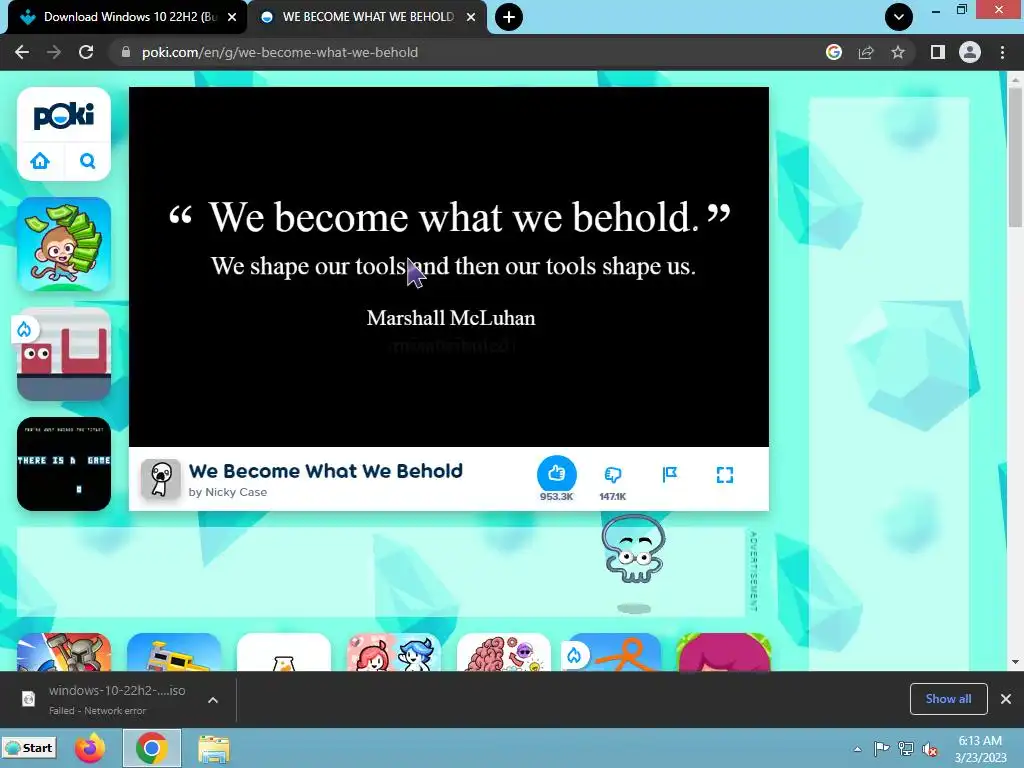The height and width of the screenshot is (768, 1024).
Task: Toggle the browser side panel
Action: point(938,52)
